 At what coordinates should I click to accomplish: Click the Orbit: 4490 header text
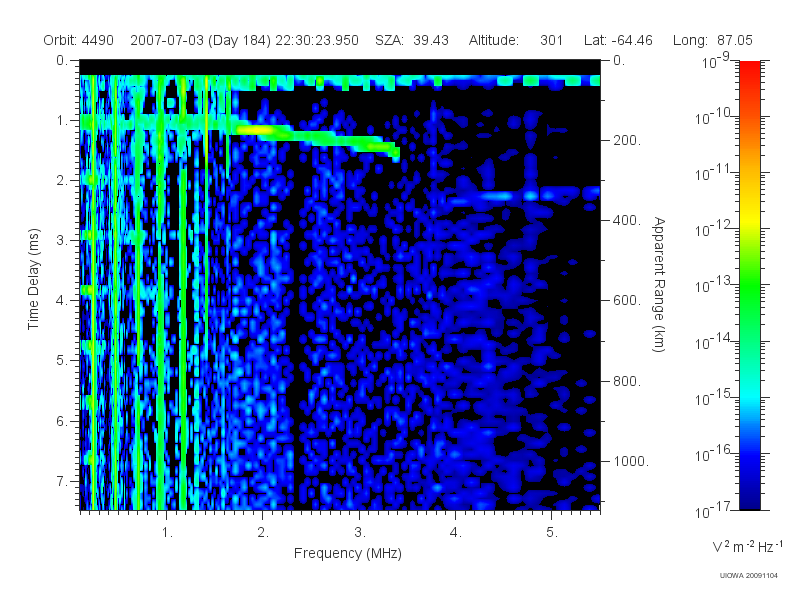[78, 40]
